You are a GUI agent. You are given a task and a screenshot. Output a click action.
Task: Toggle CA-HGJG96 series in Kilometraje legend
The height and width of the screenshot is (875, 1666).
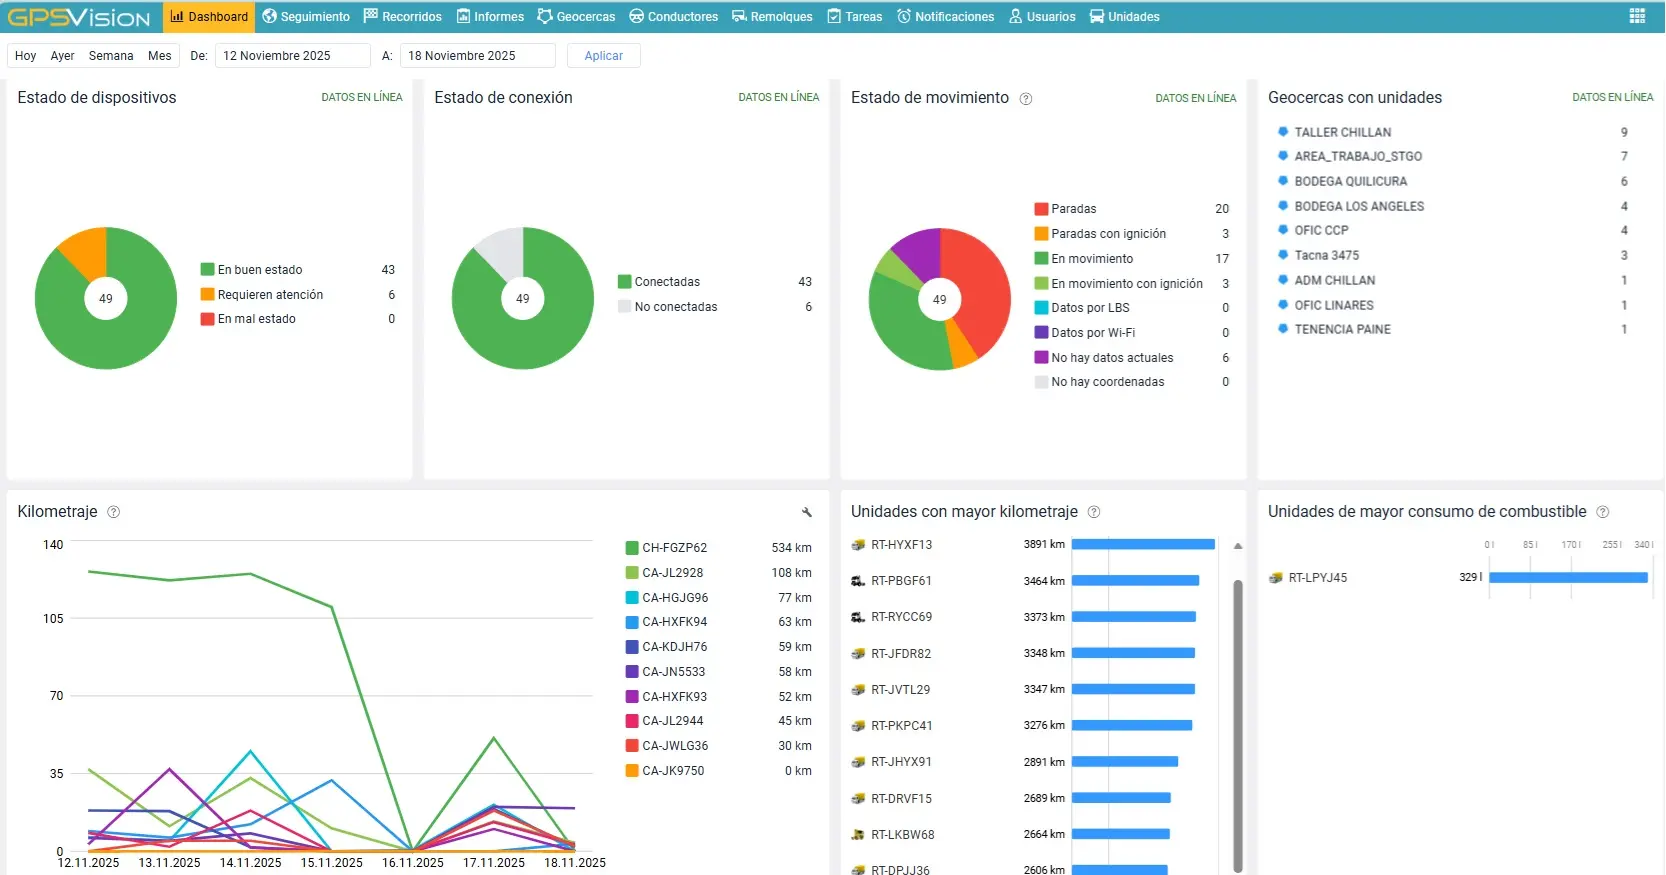(674, 598)
